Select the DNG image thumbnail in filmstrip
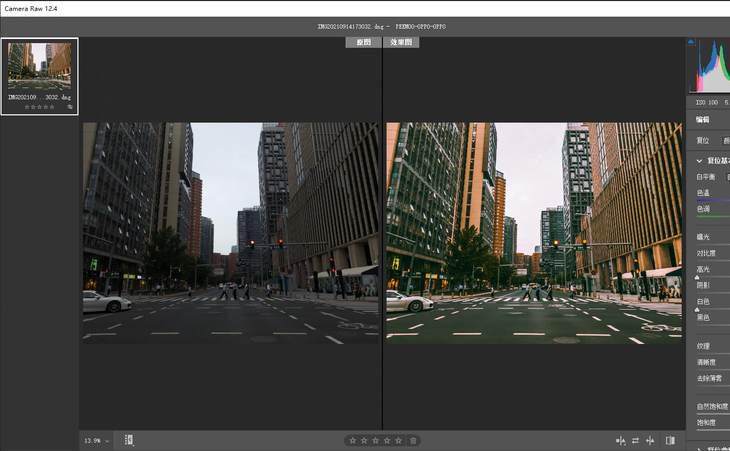The height and width of the screenshot is (451, 730). pyautogui.click(x=40, y=68)
